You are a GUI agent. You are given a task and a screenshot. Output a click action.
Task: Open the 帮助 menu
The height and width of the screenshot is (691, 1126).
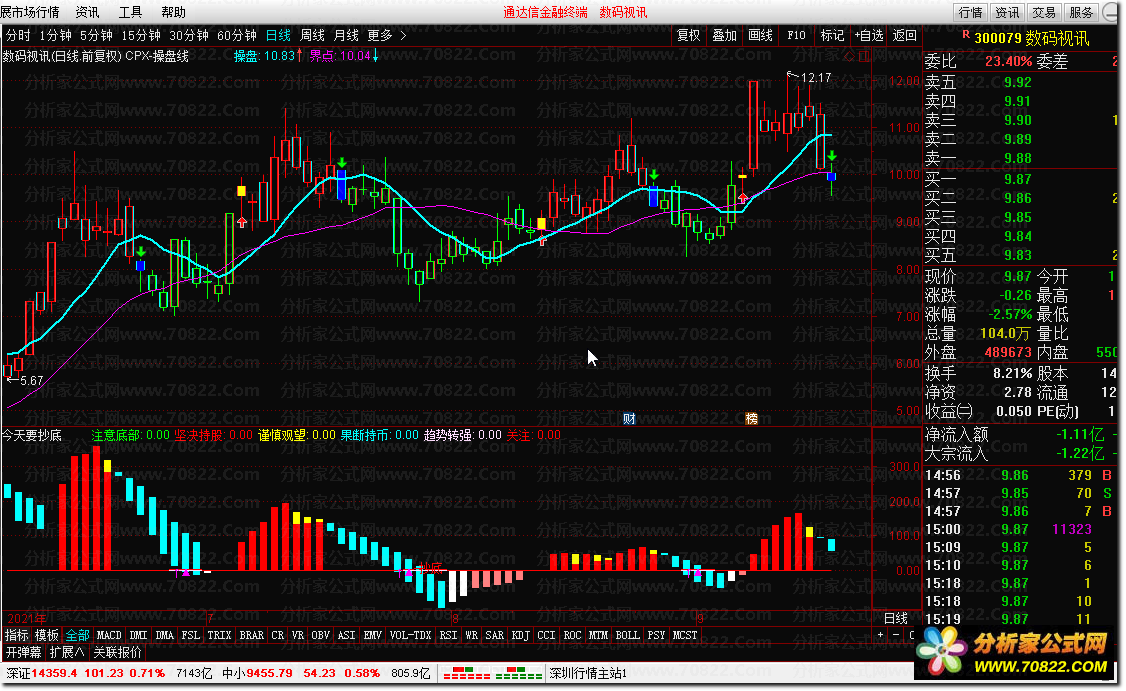point(173,12)
